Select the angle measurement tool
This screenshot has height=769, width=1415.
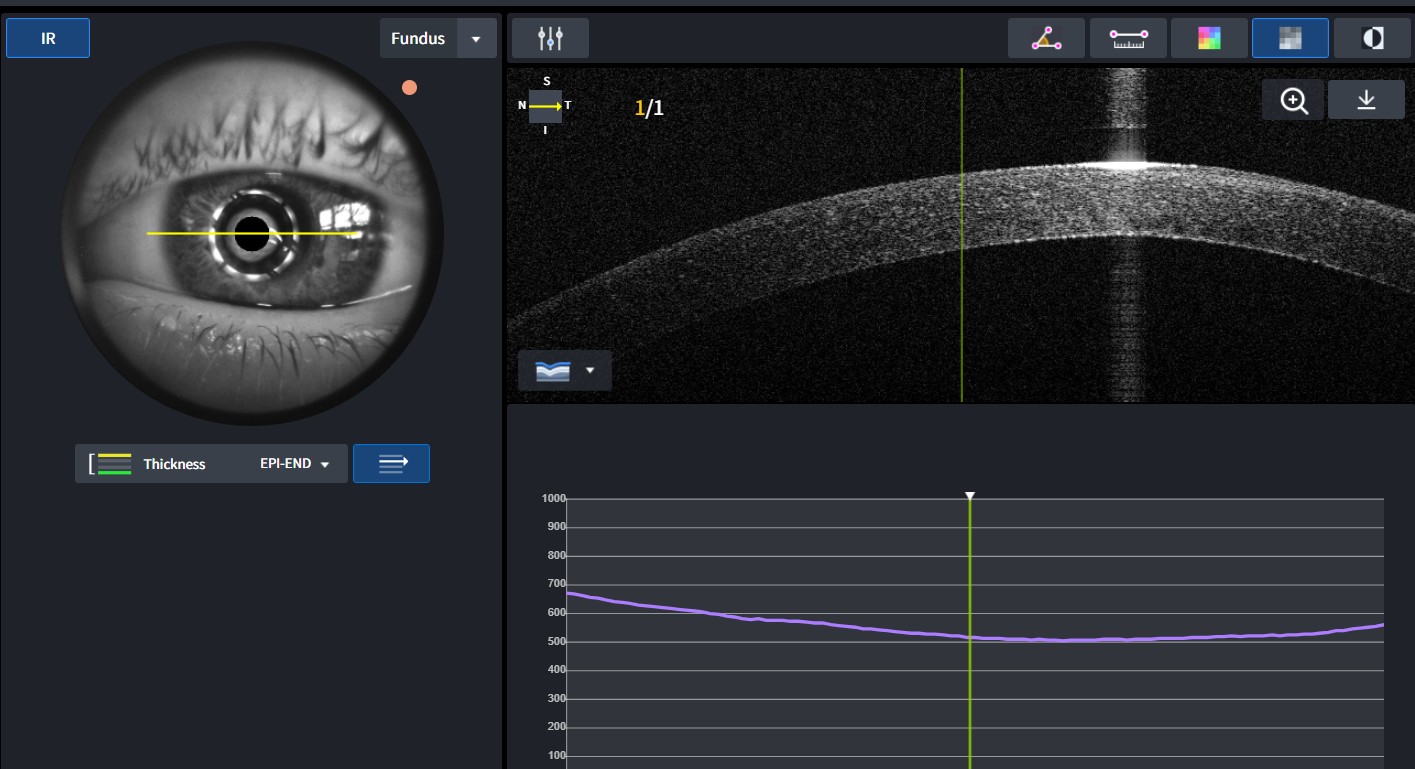click(x=1046, y=38)
